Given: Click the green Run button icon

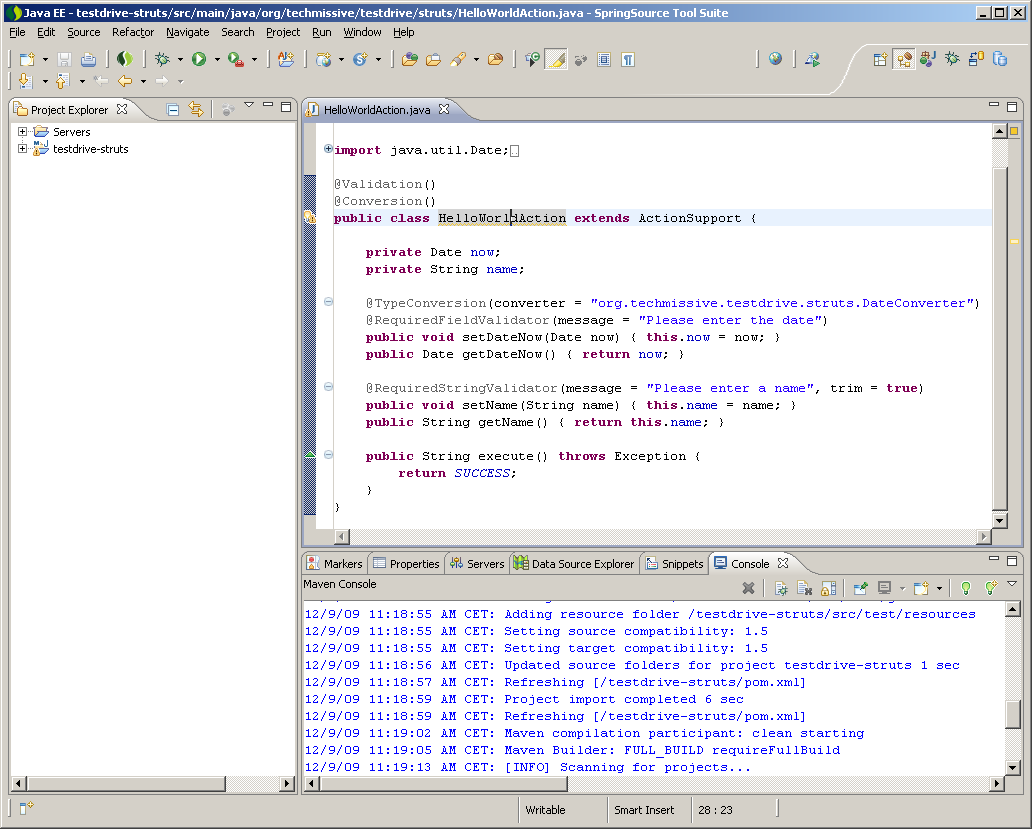Looking at the screenshot, I should pos(199,59).
